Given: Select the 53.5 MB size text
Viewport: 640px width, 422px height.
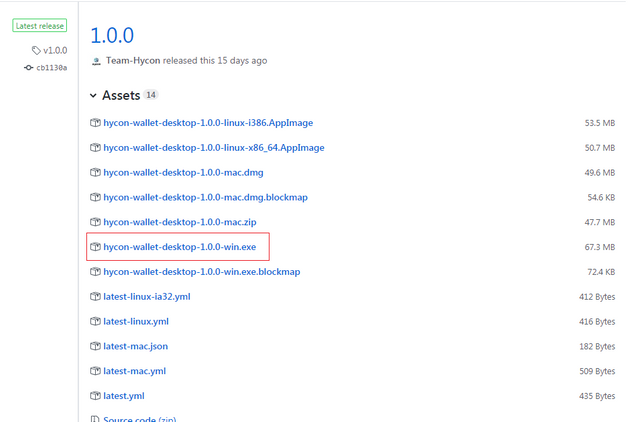Looking at the screenshot, I should click(x=600, y=123).
